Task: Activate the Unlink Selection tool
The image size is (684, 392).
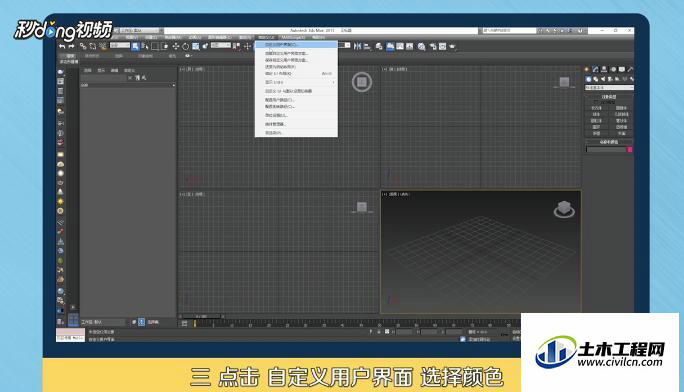Action: click(92, 46)
